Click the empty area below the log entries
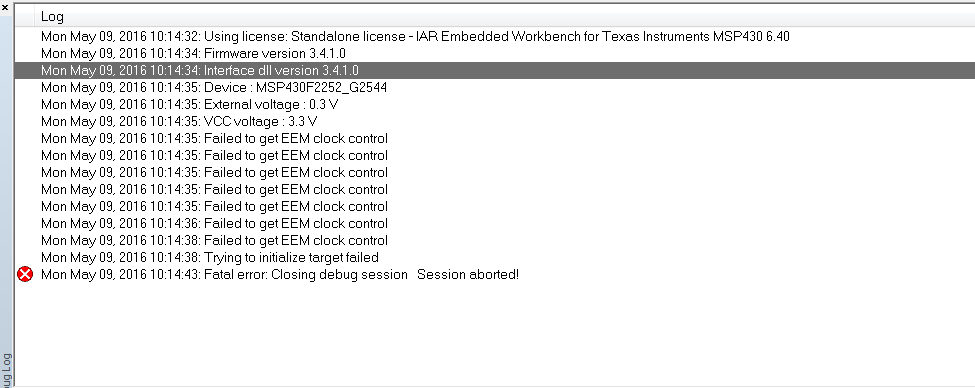Image resolution: width=975 pixels, height=388 pixels. click(x=494, y=333)
